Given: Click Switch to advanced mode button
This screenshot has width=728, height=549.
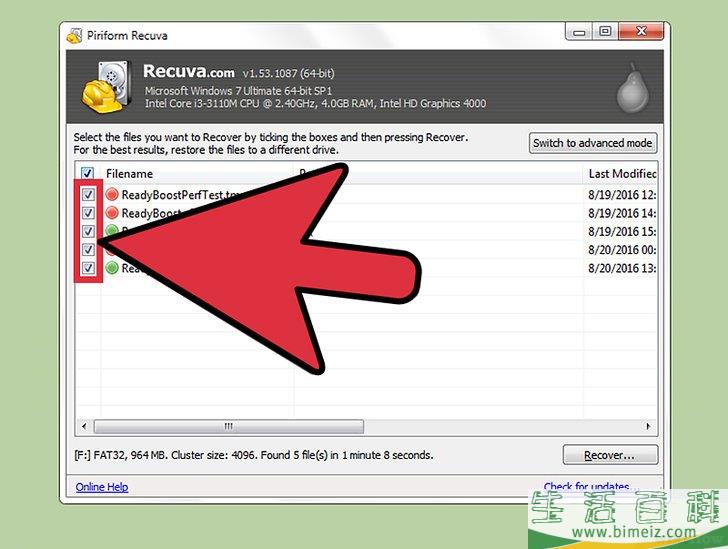Looking at the screenshot, I should tap(593, 143).
